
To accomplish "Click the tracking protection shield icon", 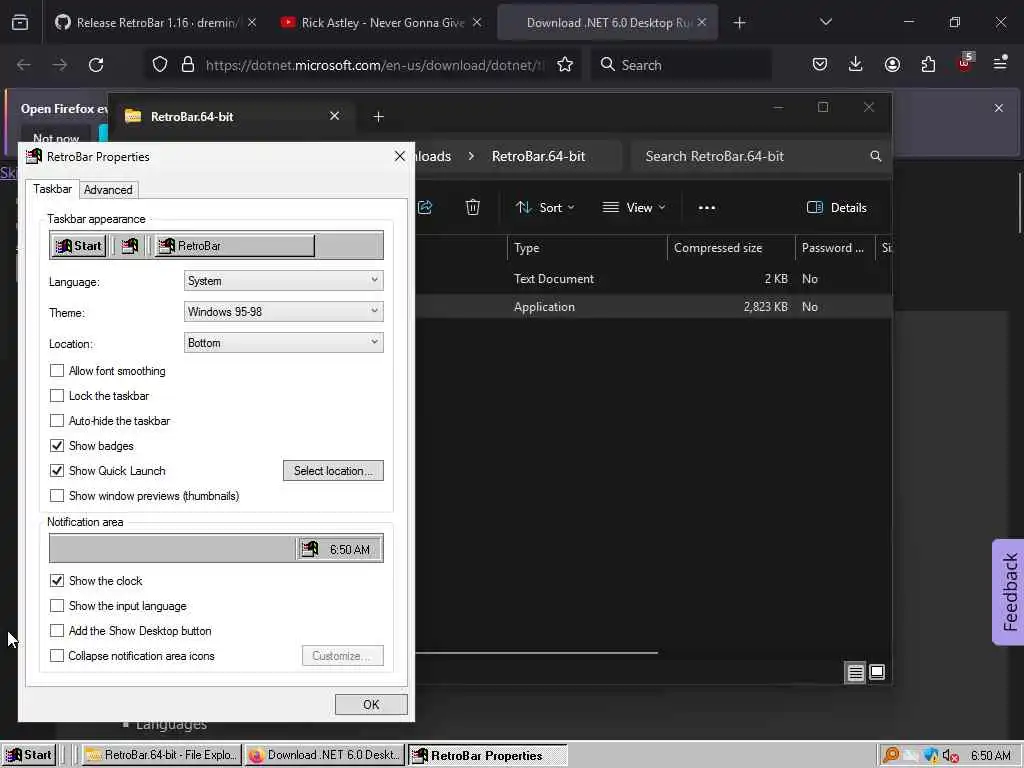I will (x=160, y=65).
